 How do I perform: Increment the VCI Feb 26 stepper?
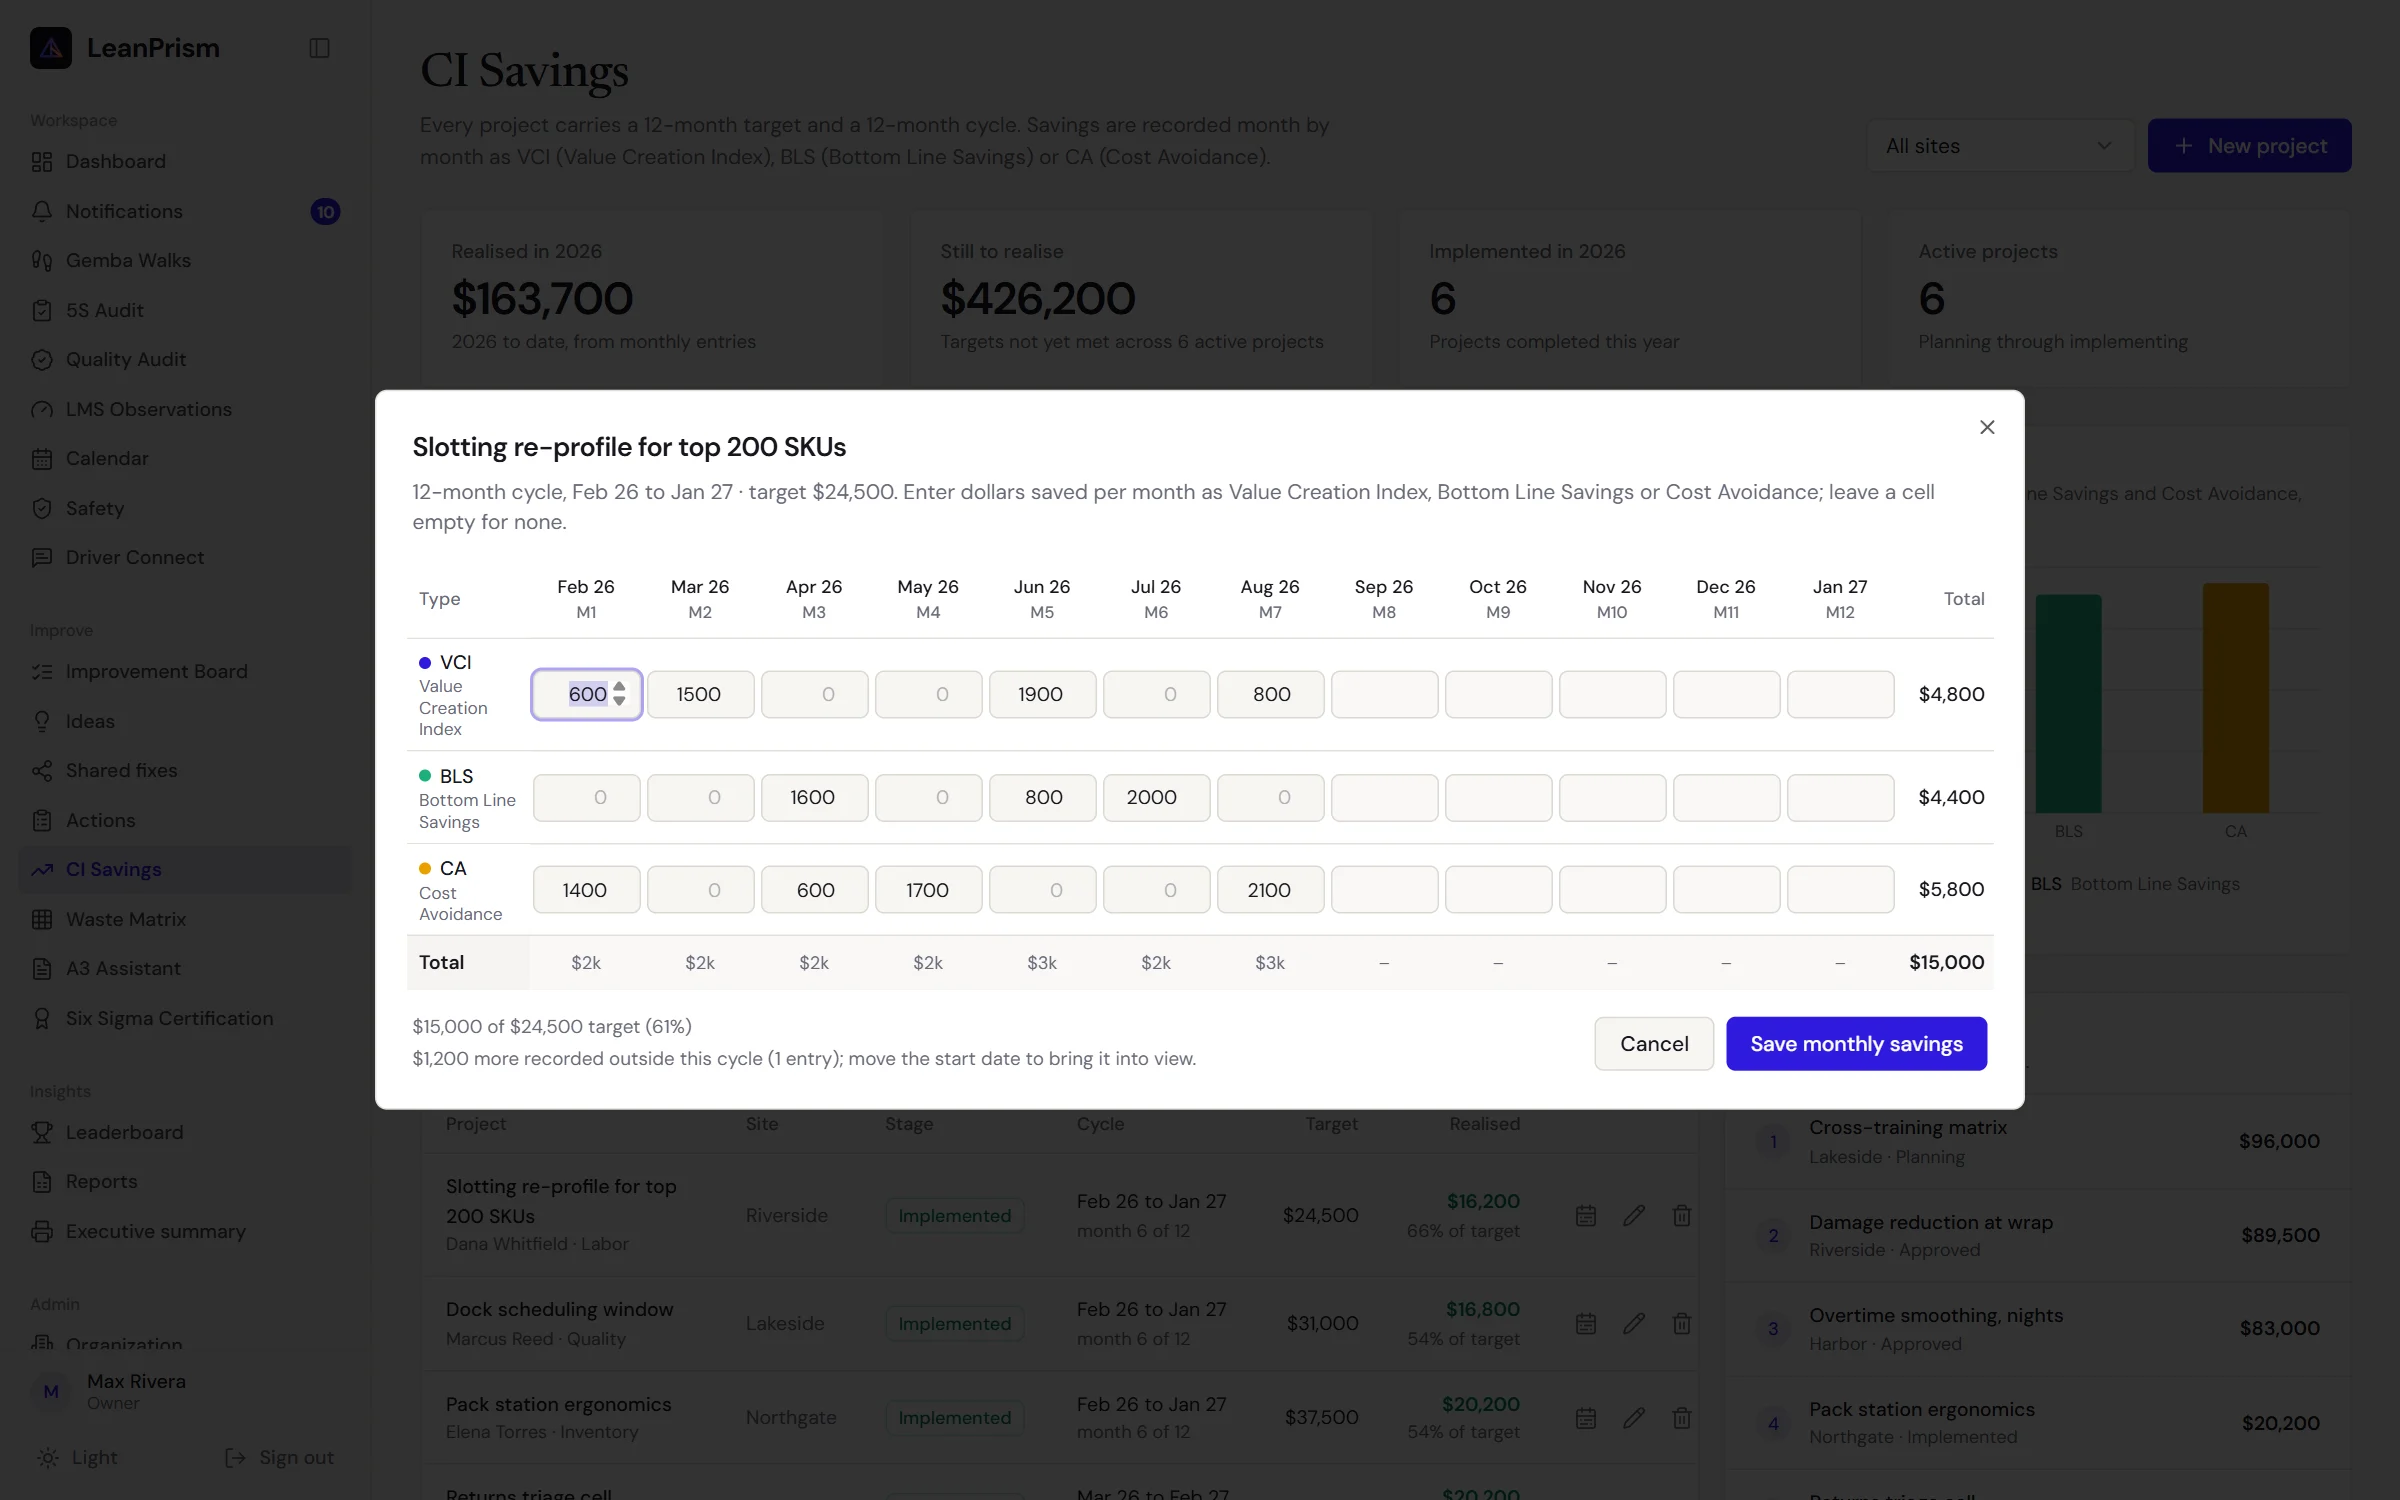tap(620, 687)
